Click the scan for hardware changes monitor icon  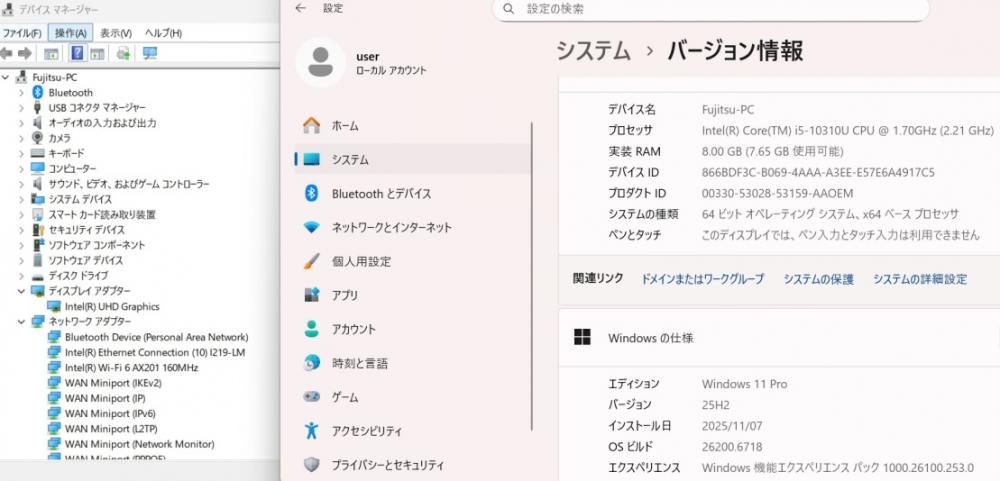[149, 53]
